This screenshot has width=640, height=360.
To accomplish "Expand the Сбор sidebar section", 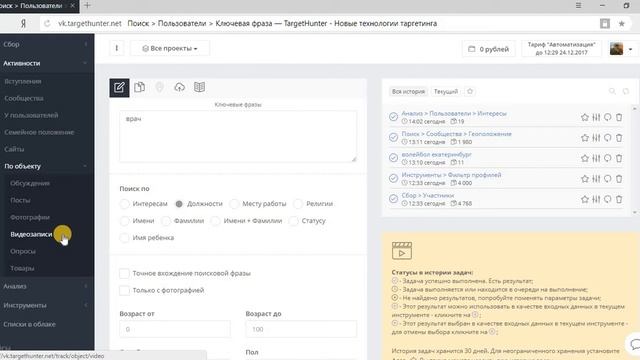I will pos(47,44).
